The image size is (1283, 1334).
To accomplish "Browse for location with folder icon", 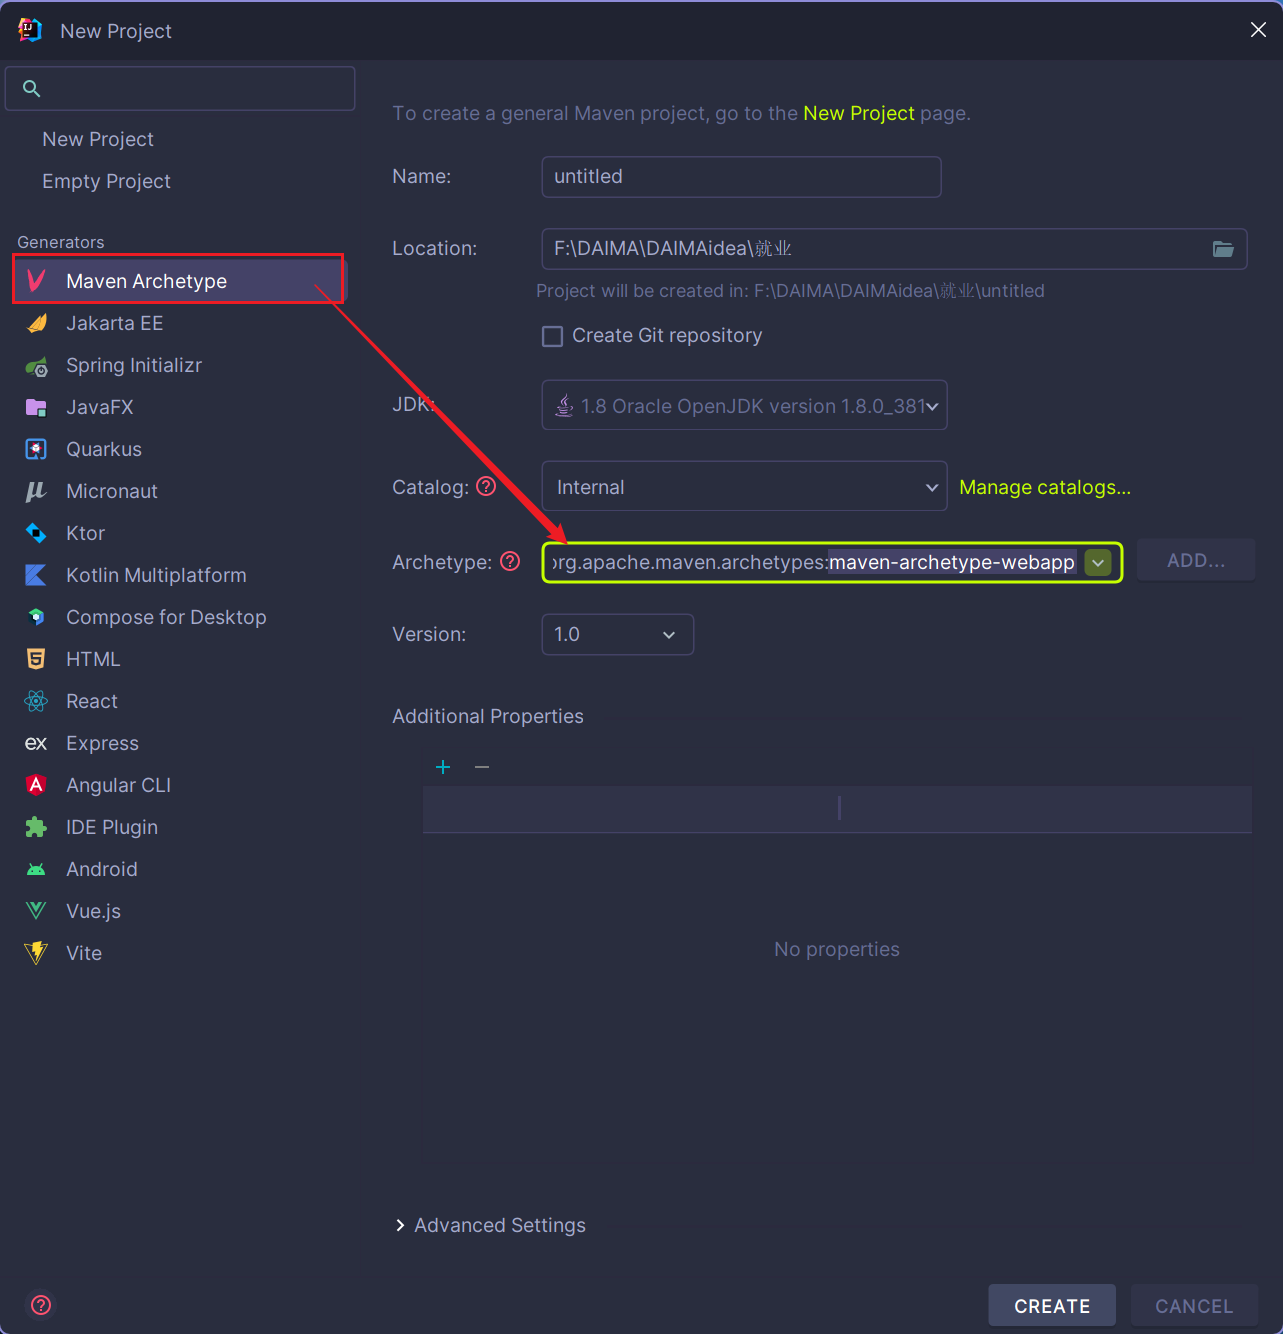I will click(1223, 249).
